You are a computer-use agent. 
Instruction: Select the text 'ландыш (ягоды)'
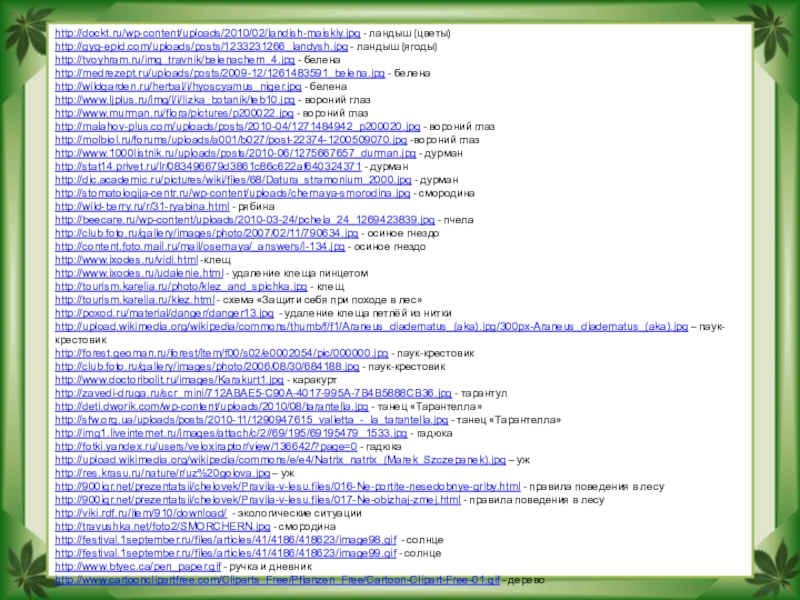396,46
